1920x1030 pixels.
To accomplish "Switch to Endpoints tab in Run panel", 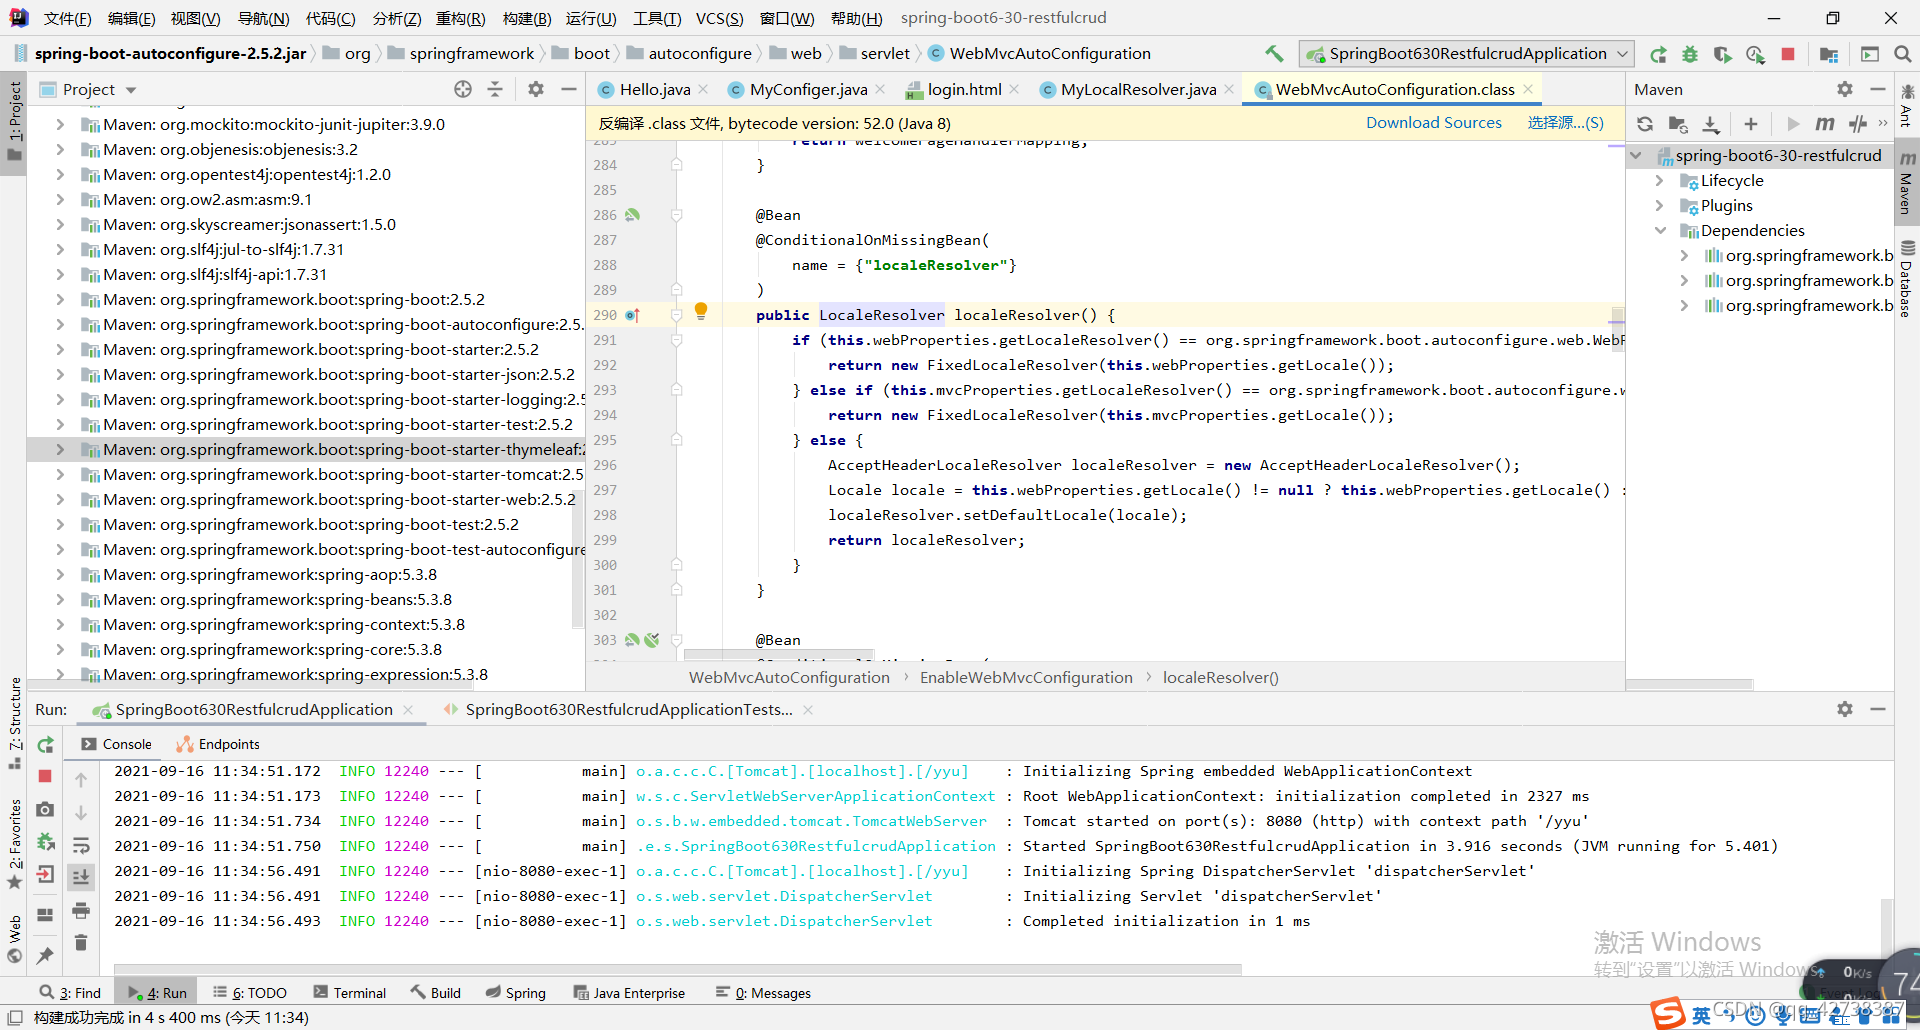I will (218, 744).
